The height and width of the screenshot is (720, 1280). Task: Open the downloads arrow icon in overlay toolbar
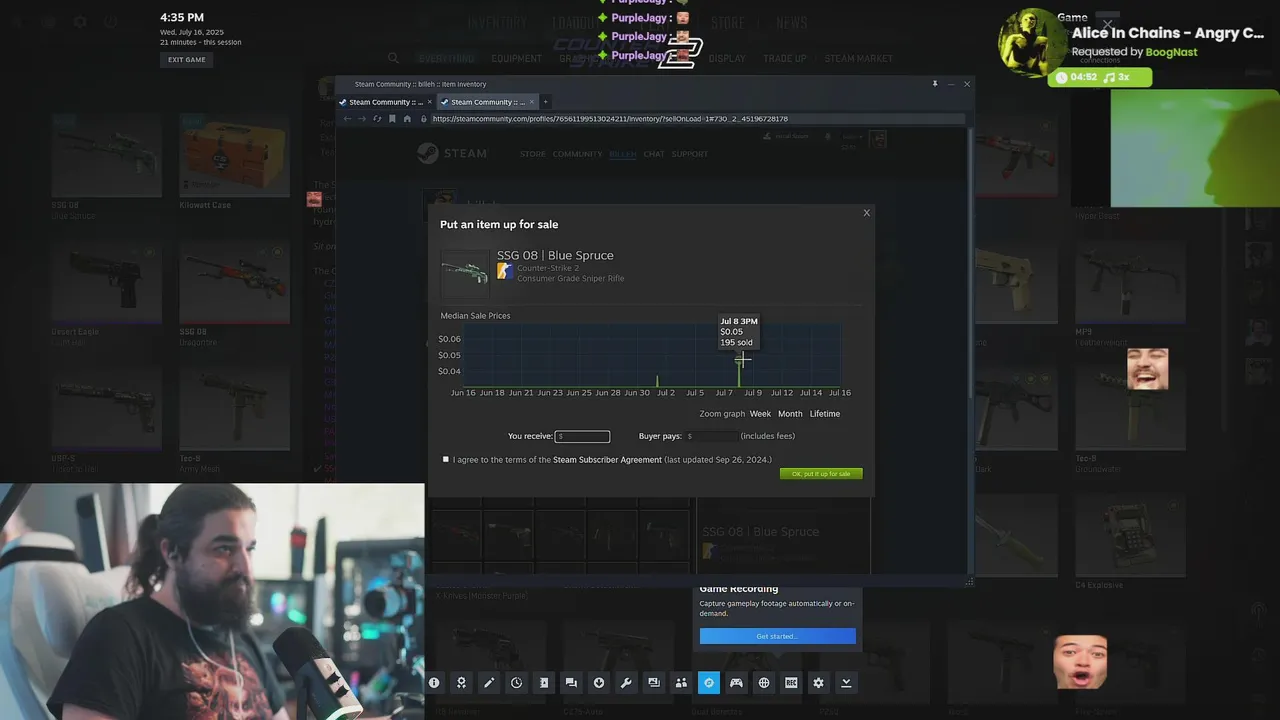[599, 683]
